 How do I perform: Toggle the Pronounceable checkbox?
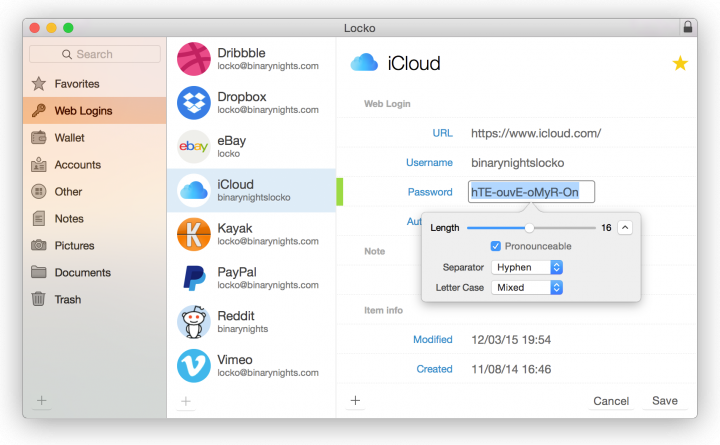(496, 246)
